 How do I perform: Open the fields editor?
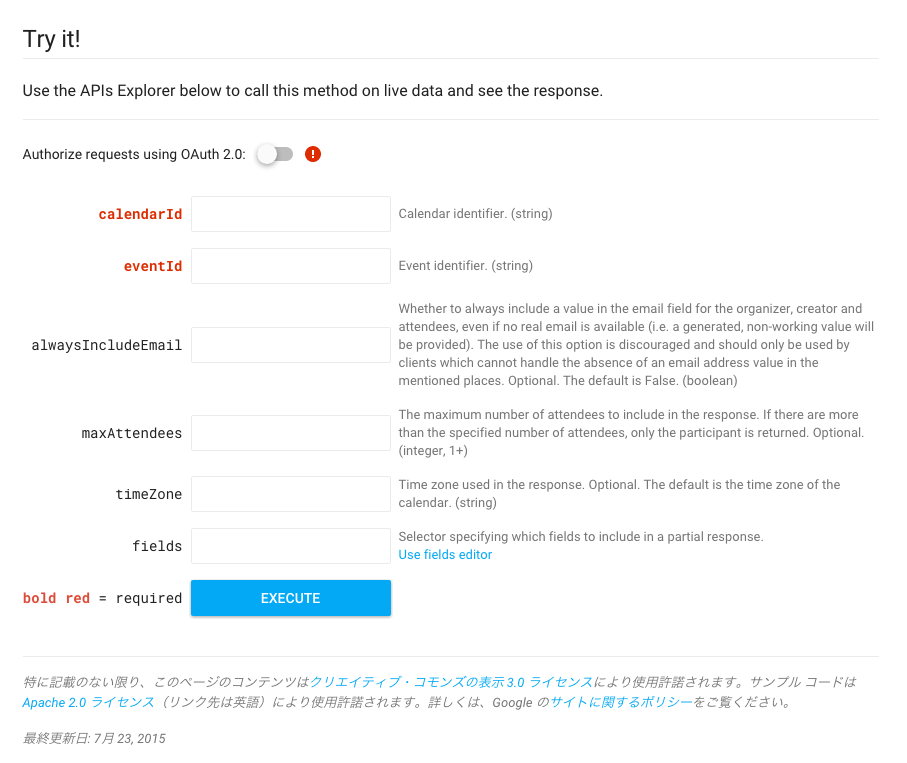coord(444,554)
